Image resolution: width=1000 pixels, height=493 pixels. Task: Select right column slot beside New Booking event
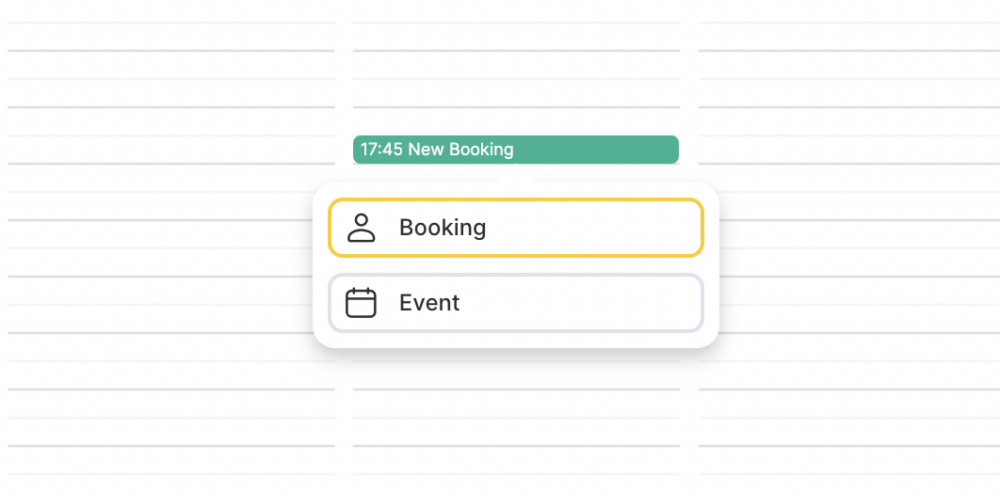(x=849, y=149)
